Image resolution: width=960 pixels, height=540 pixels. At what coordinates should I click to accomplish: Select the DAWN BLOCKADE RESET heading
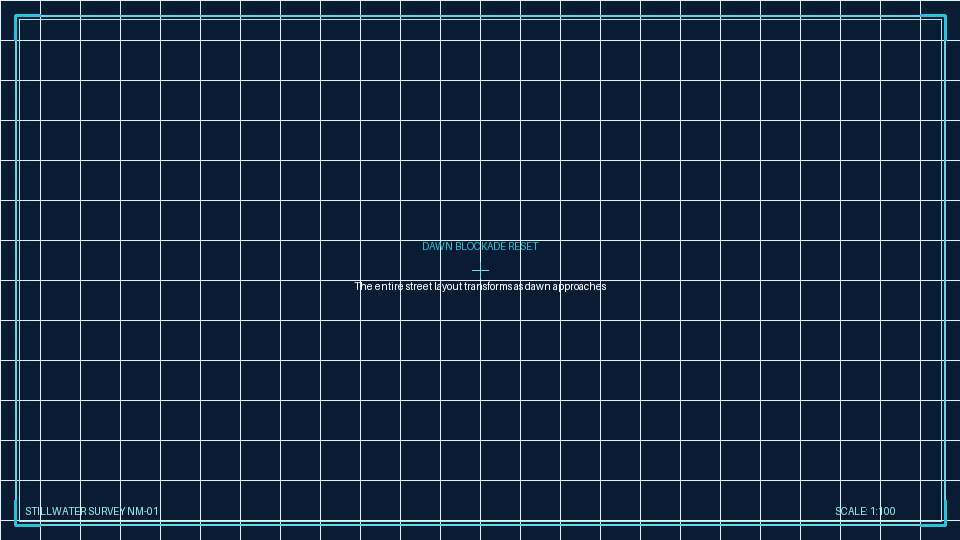tap(480, 246)
